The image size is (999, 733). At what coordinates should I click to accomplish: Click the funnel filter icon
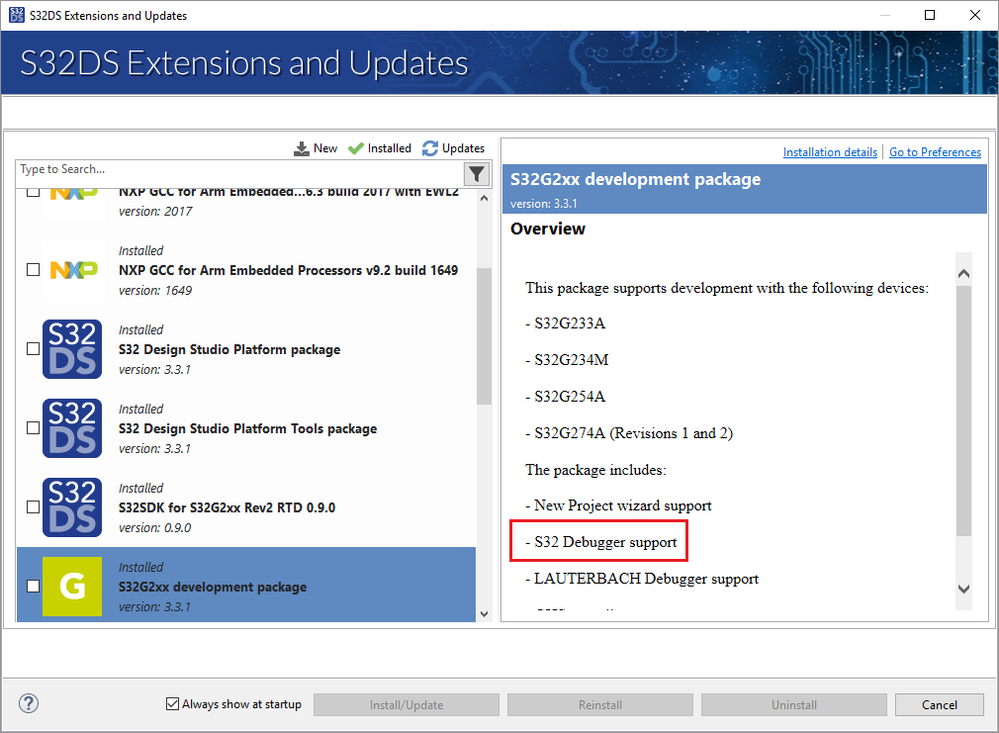(x=477, y=173)
